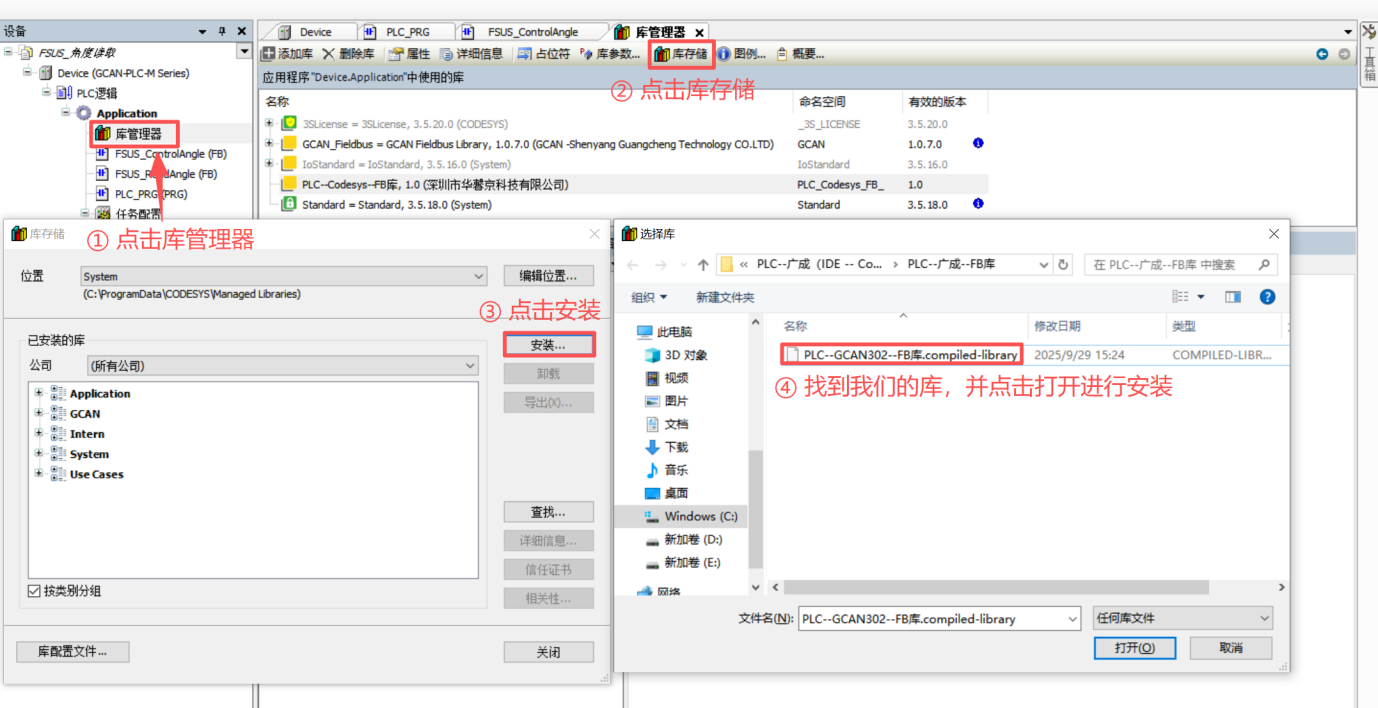Click the blue help icon in file dialog

point(1267,297)
